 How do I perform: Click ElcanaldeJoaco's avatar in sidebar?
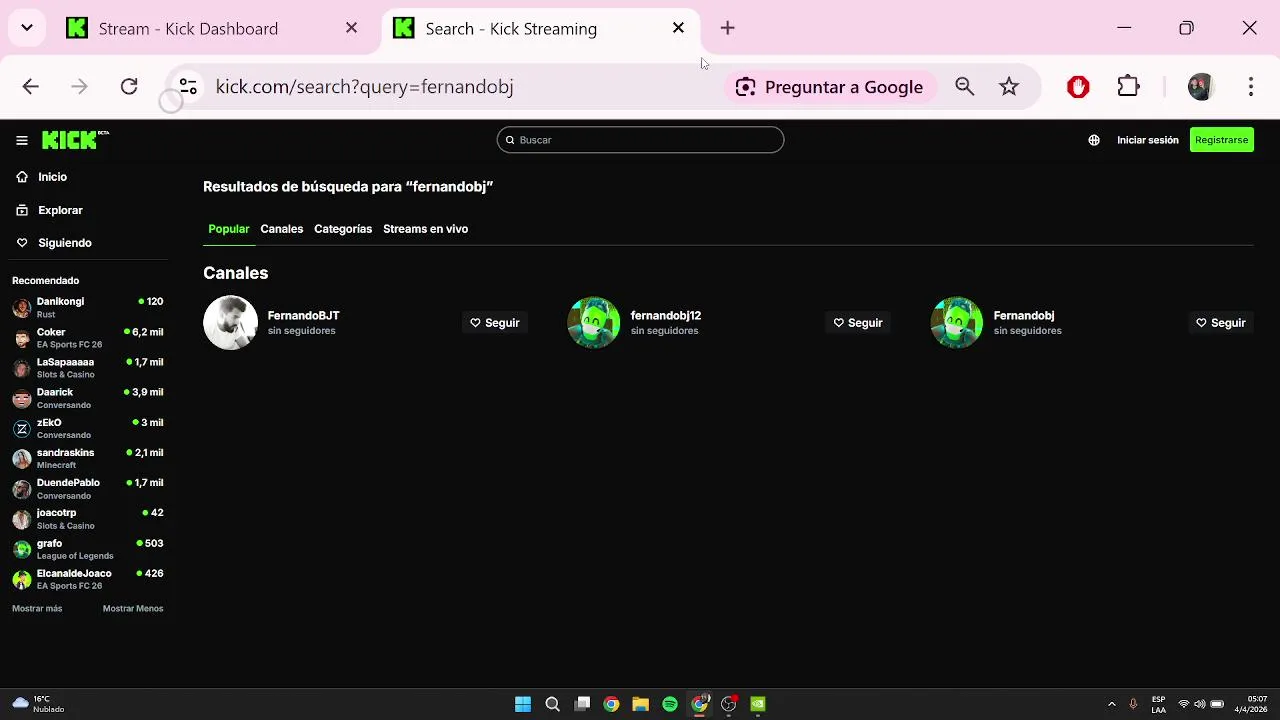click(x=22, y=579)
